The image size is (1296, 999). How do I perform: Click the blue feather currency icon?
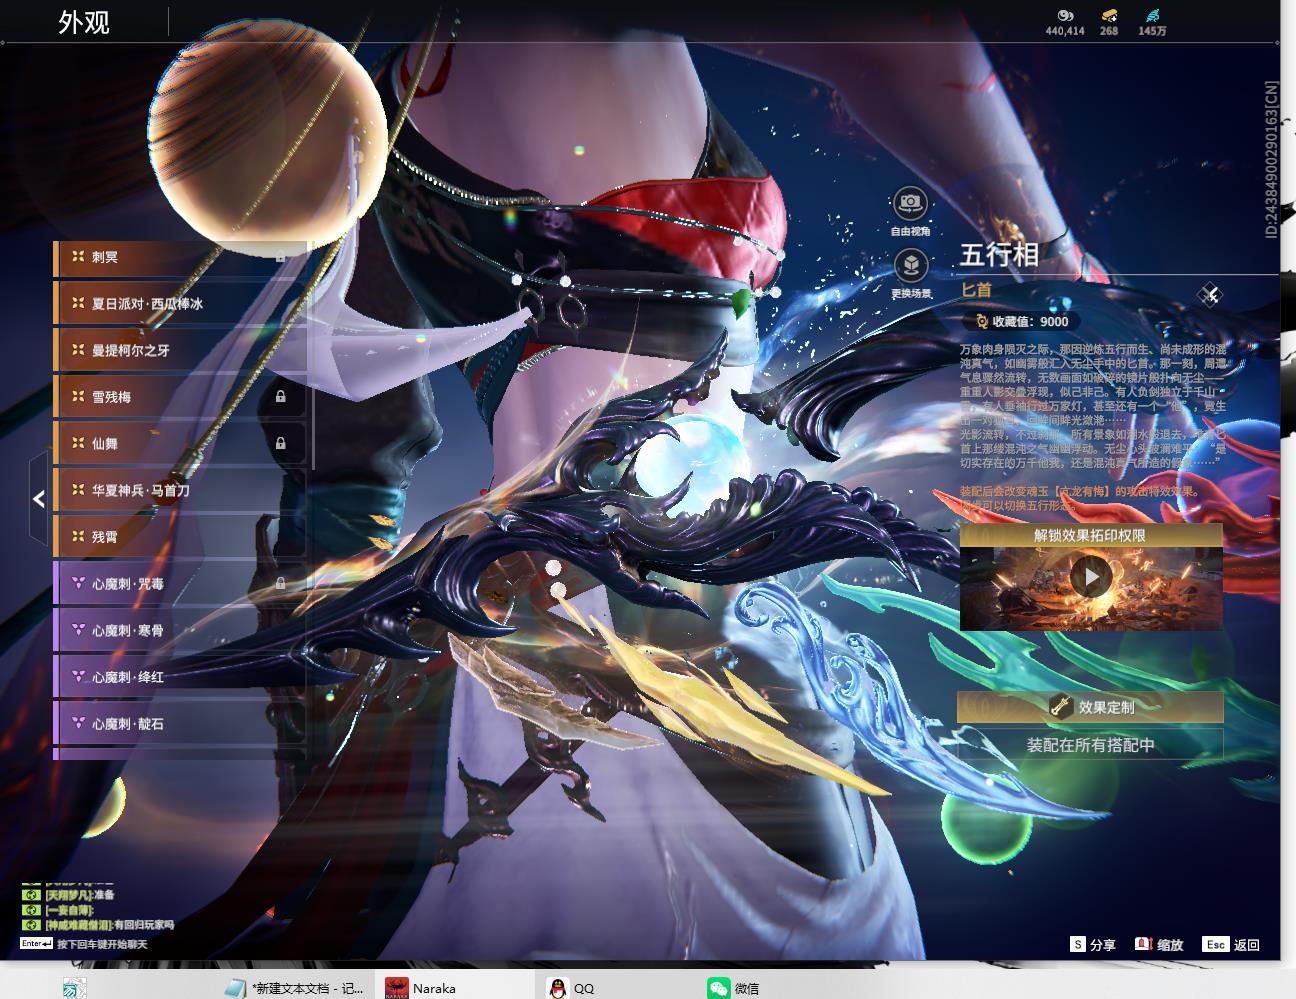(x=1152, y=15)
